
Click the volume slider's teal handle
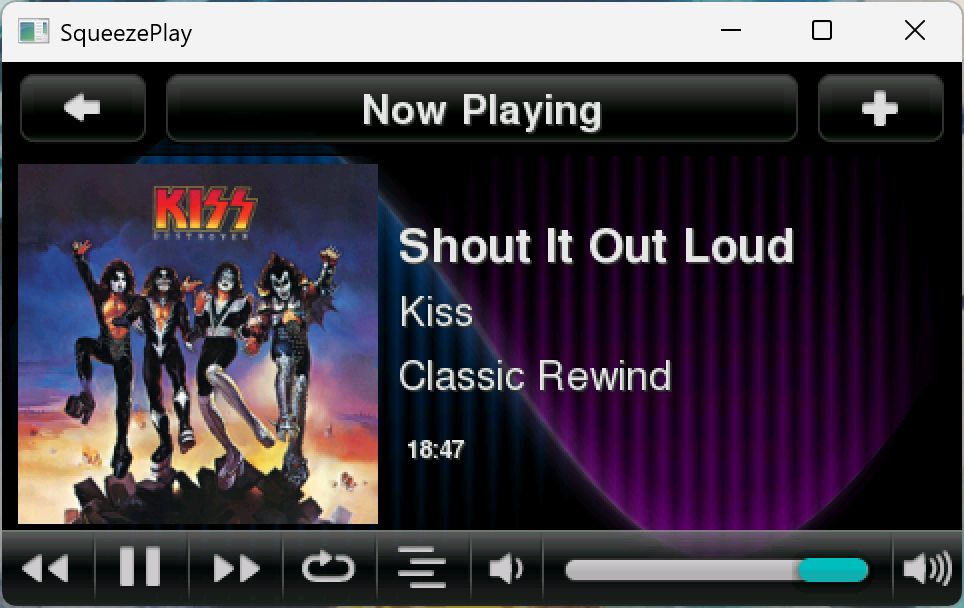coord(833,570)
